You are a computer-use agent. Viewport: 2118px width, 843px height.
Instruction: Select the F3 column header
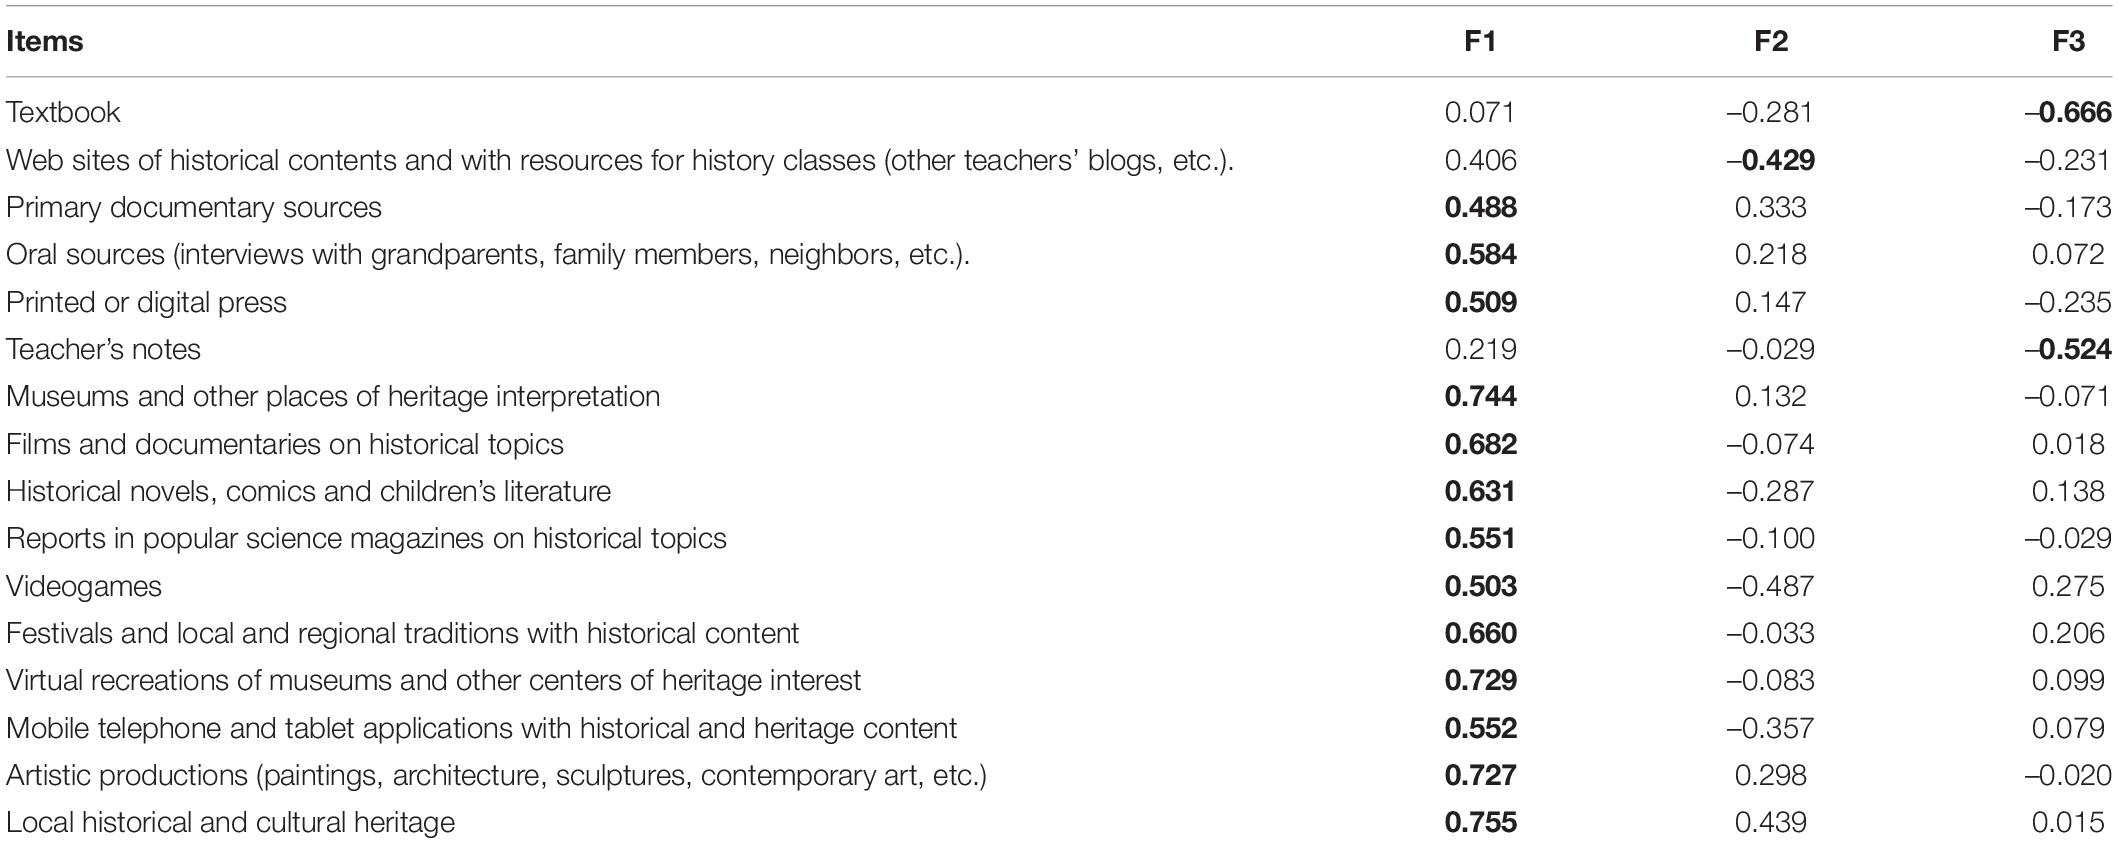click(x=2068, y=42)
